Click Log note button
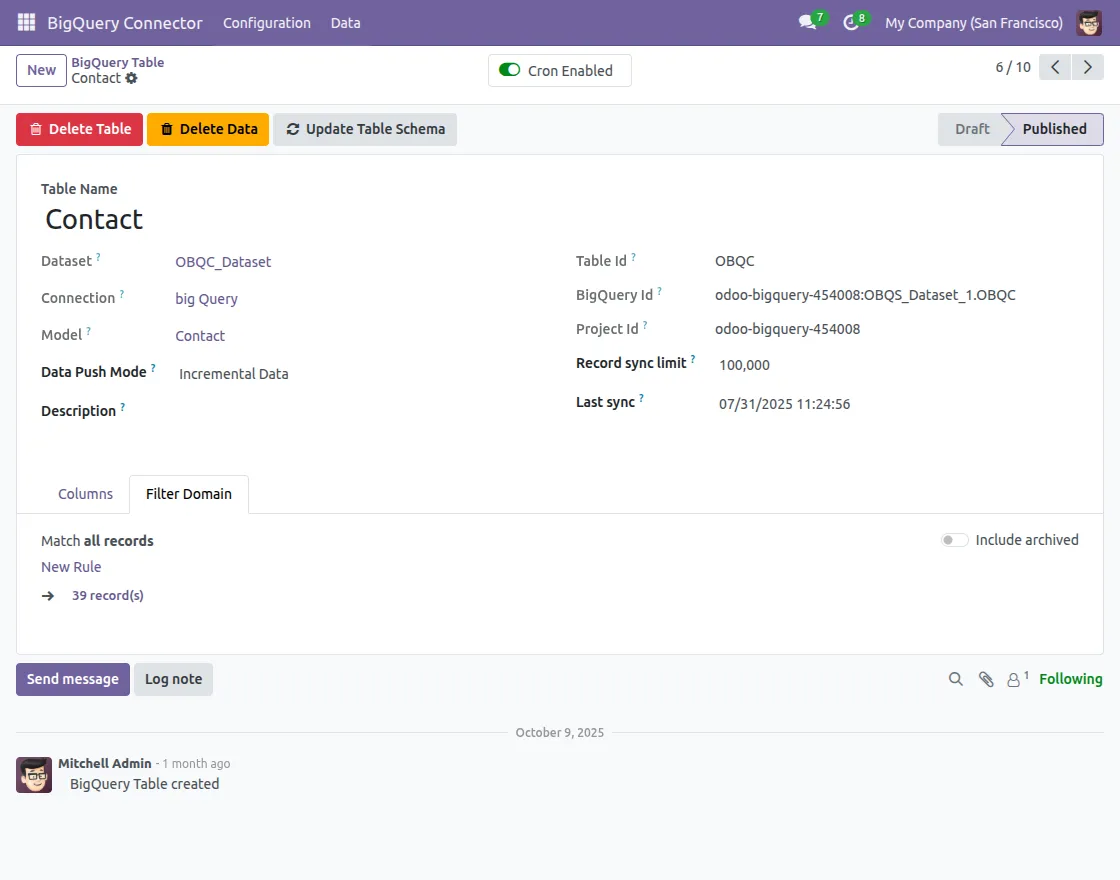 [x=174, y=679]
